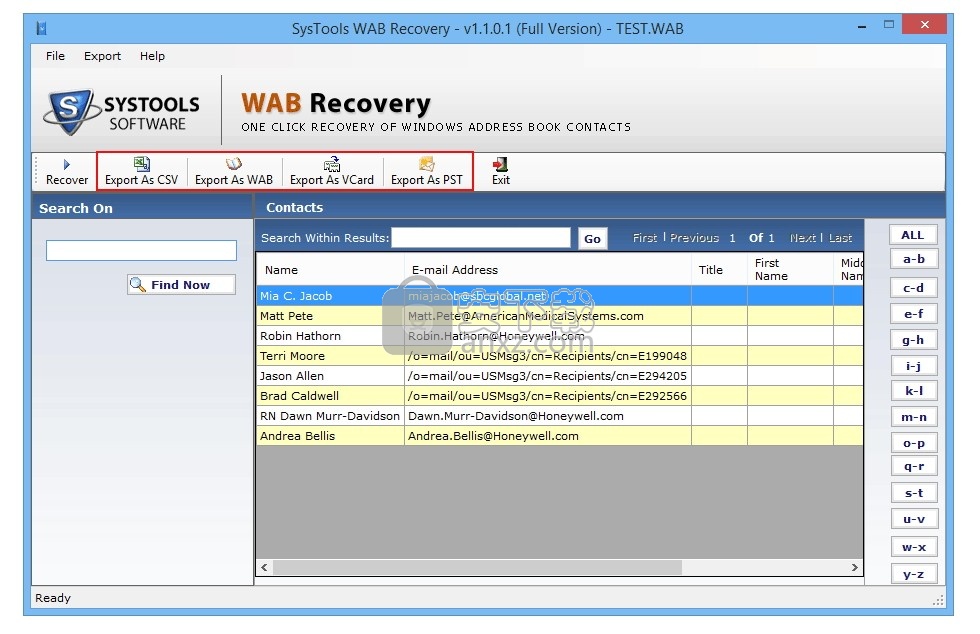Sort by the Name column header
The width and height of the screenshot is (980, 634).
click(x=331, y=269)
